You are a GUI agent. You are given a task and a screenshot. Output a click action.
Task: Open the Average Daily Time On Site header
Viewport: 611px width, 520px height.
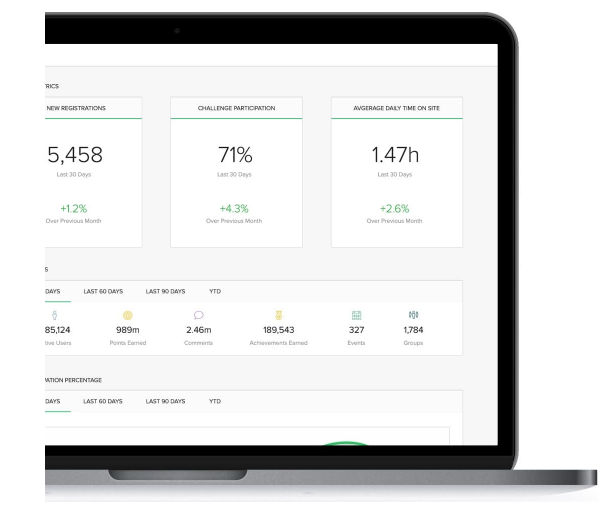[397, 108]
